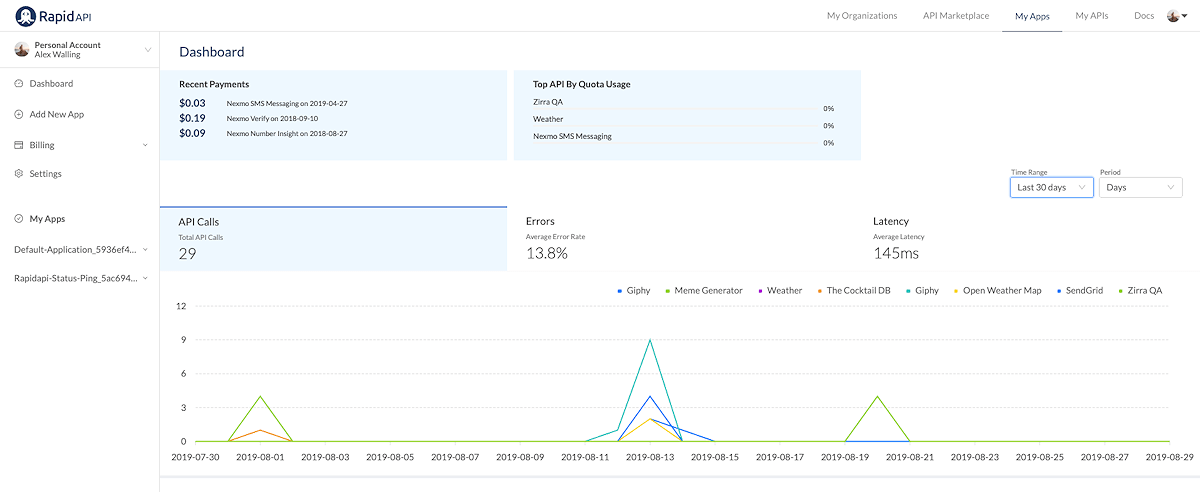Click the 2019-08-13 x-axis date label
The width and height of the screenshot is (1200, 492).
pyautogui.click(x=650, y=457)
